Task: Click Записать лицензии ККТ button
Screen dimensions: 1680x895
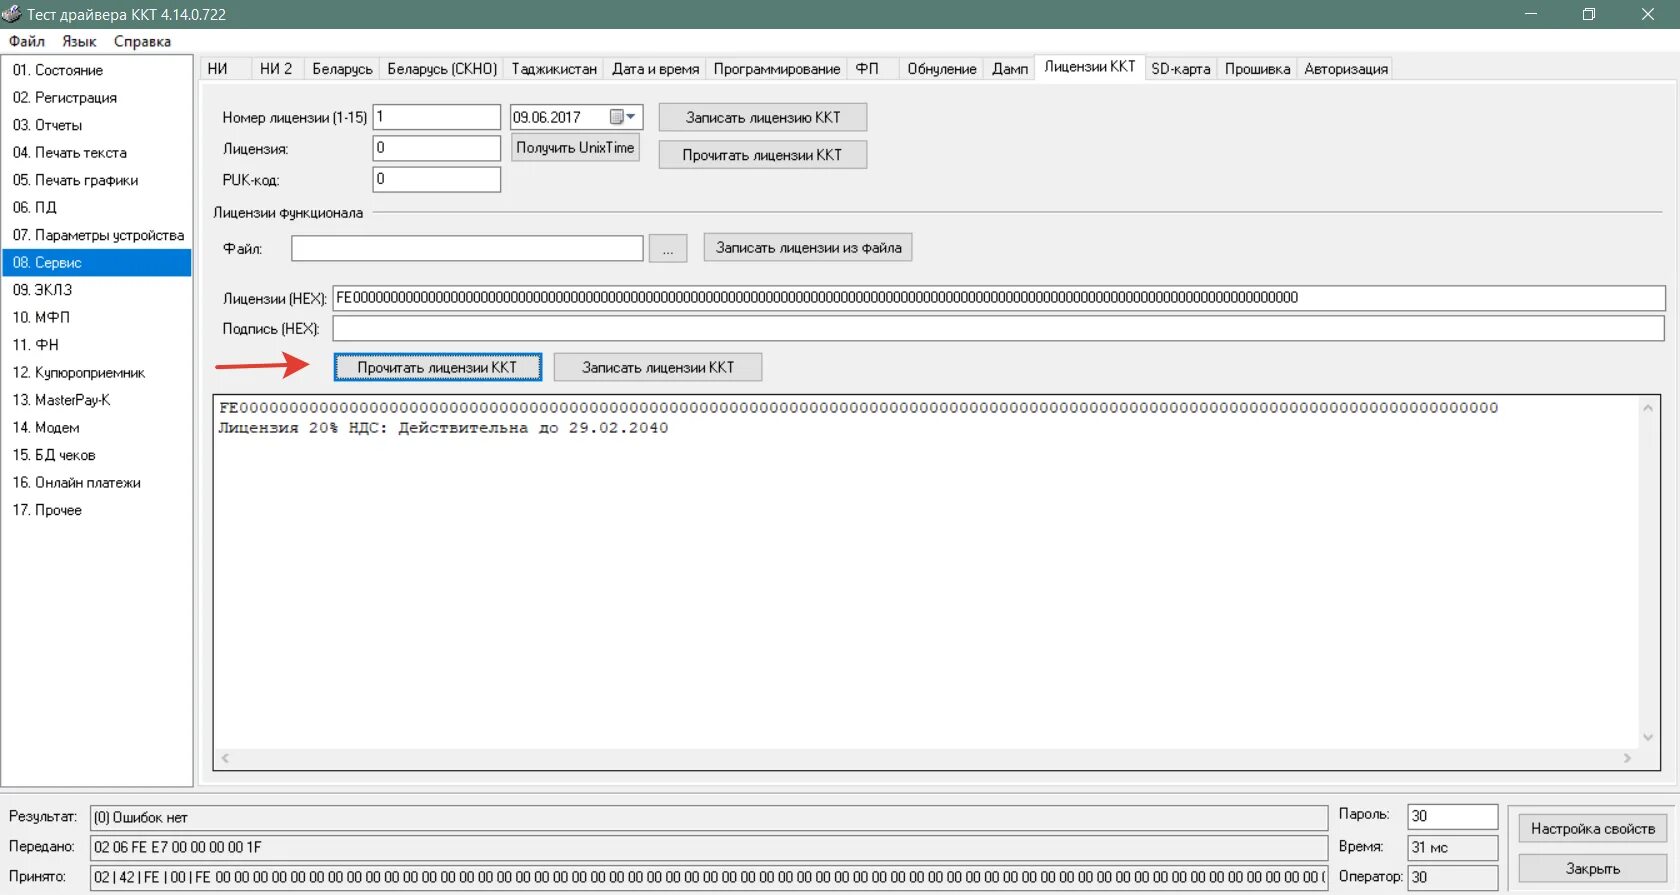Action: point(658,367)
